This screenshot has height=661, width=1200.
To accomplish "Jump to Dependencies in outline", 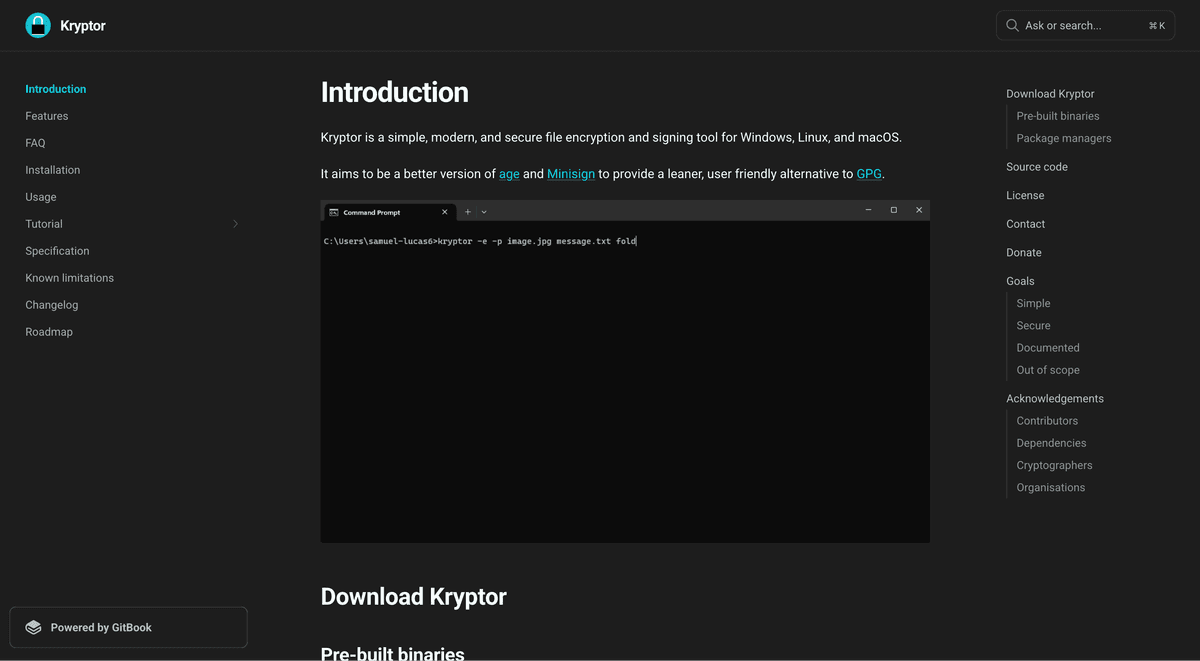I will pyautogui.click(x=1051, y=443).
